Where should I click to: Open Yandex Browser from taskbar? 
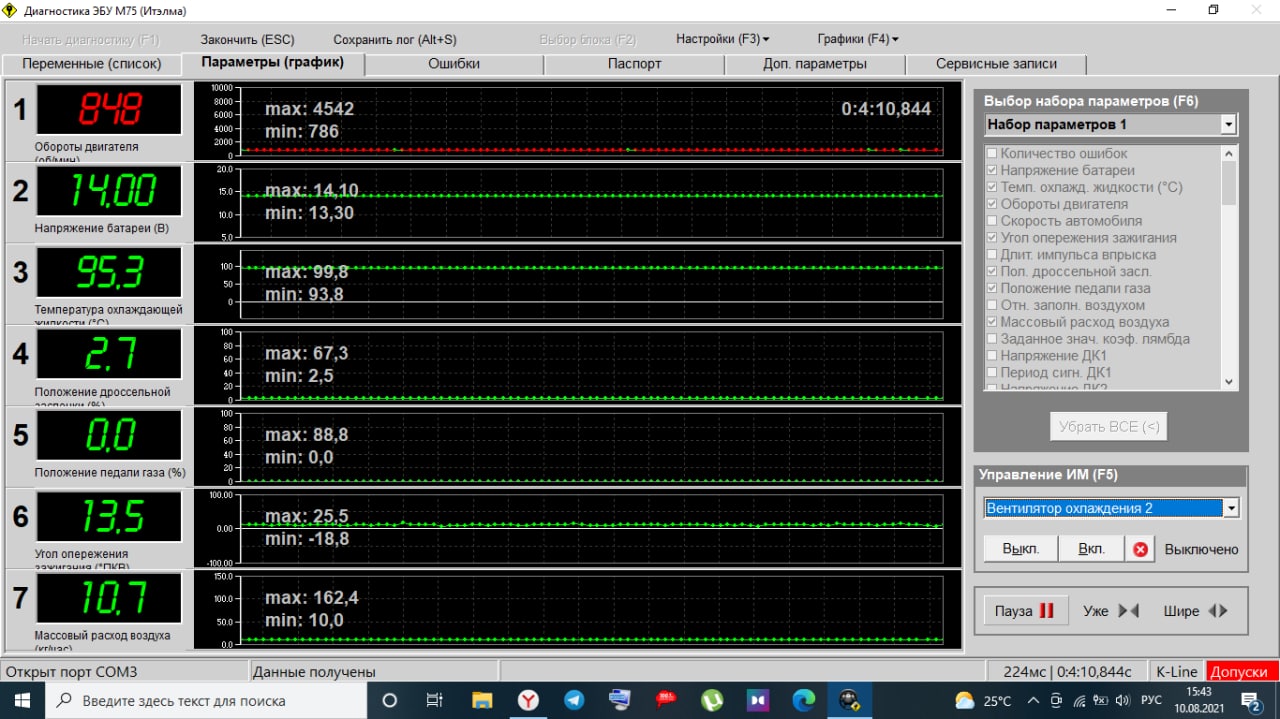point(528,700)
